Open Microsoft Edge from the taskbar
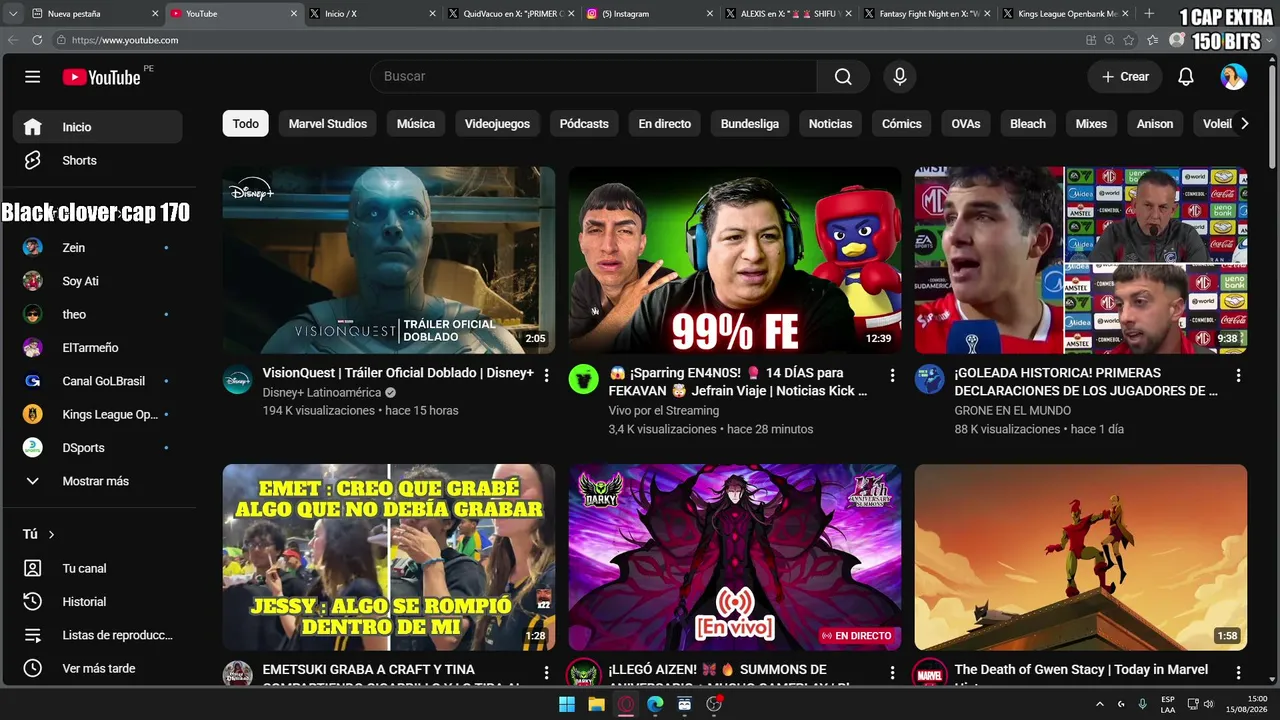Viewport: 1280px width, 720px height. (655, 704)
